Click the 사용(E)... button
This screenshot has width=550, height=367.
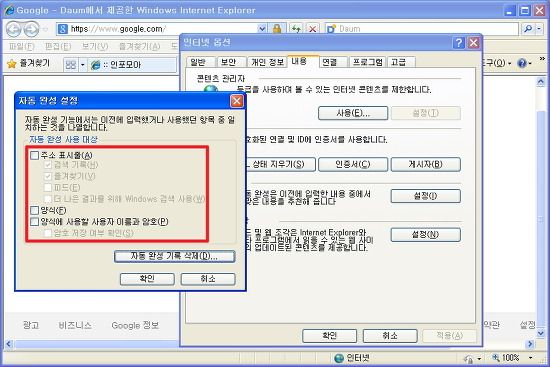(x=353, y=113)
